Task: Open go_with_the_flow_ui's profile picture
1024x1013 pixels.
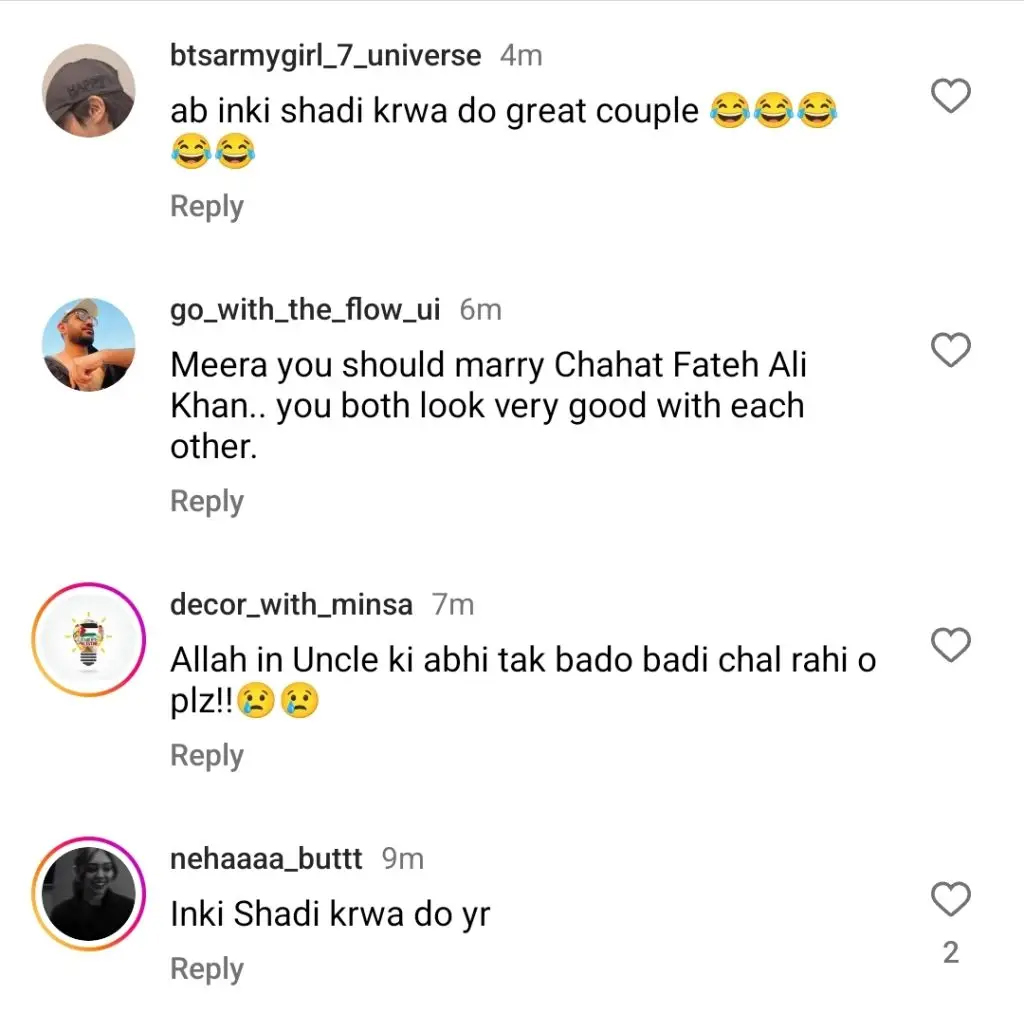Action: (x=89, y=344)
